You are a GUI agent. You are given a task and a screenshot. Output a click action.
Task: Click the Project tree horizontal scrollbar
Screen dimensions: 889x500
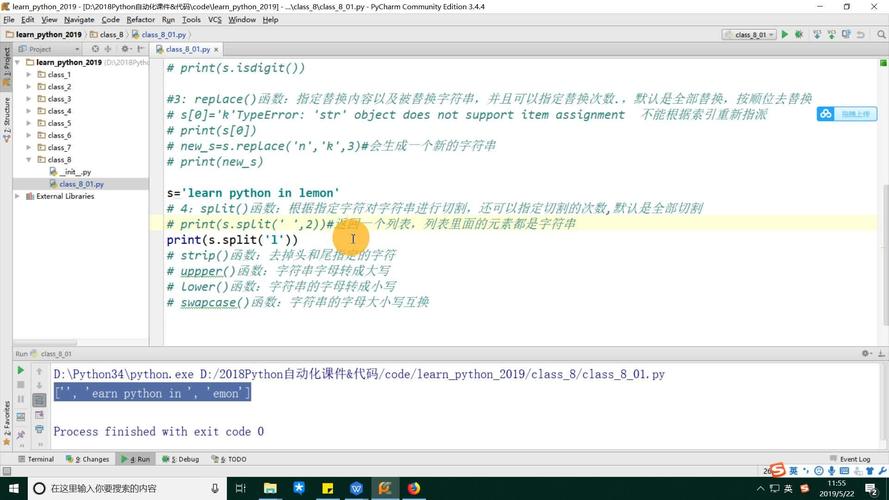point(45,342)
